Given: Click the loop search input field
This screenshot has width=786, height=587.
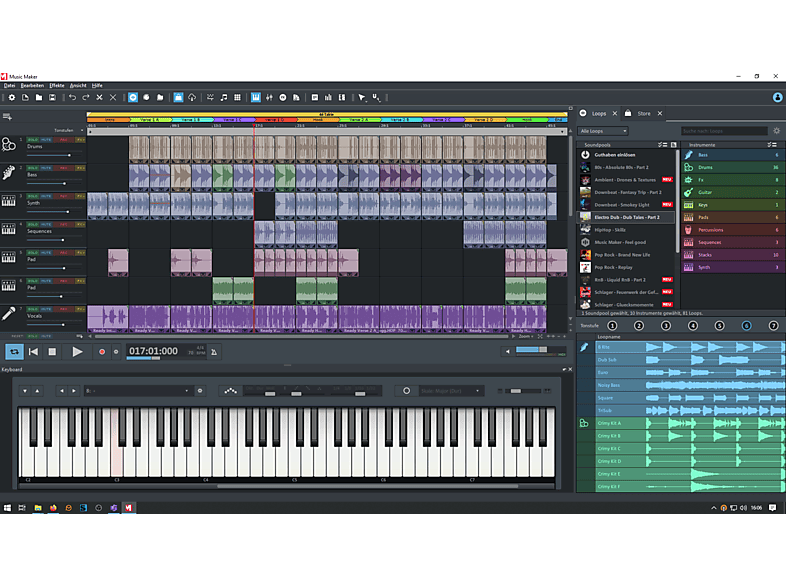Looking at the screenshot, I should tap(724, 131).
